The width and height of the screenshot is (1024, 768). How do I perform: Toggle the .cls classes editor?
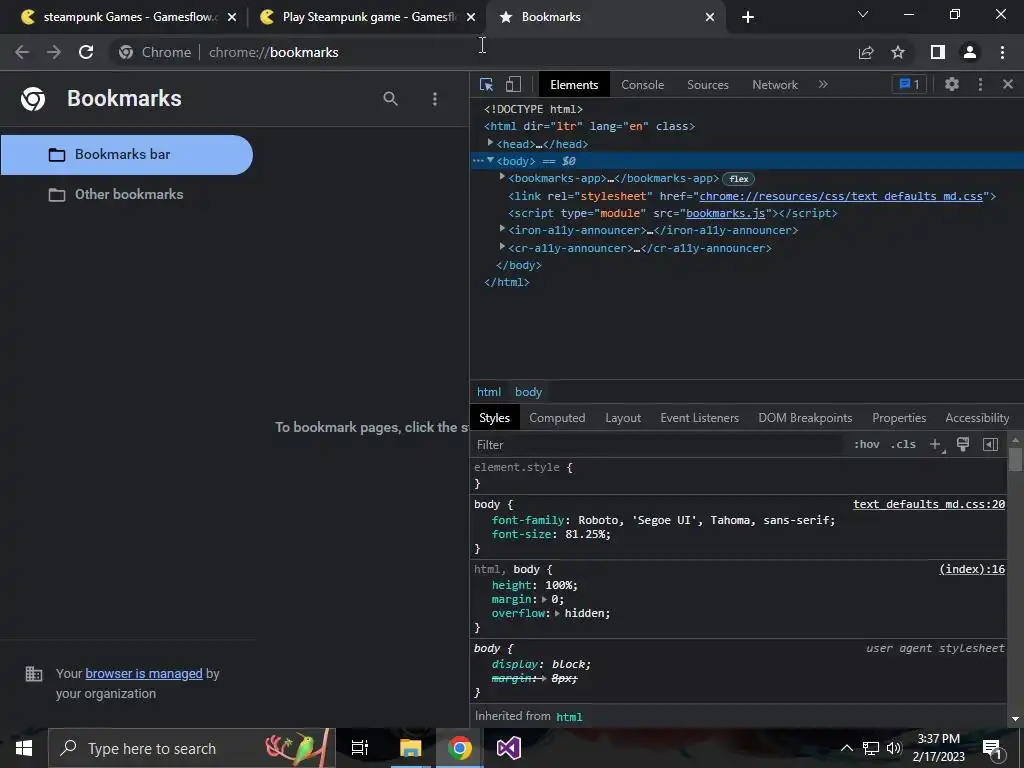point(904,445)
